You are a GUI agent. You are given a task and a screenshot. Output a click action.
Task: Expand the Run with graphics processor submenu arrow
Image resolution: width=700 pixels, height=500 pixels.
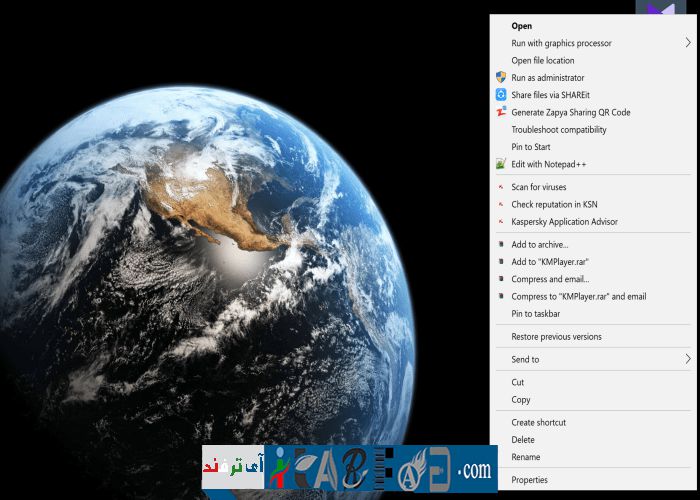coord(687,43)
